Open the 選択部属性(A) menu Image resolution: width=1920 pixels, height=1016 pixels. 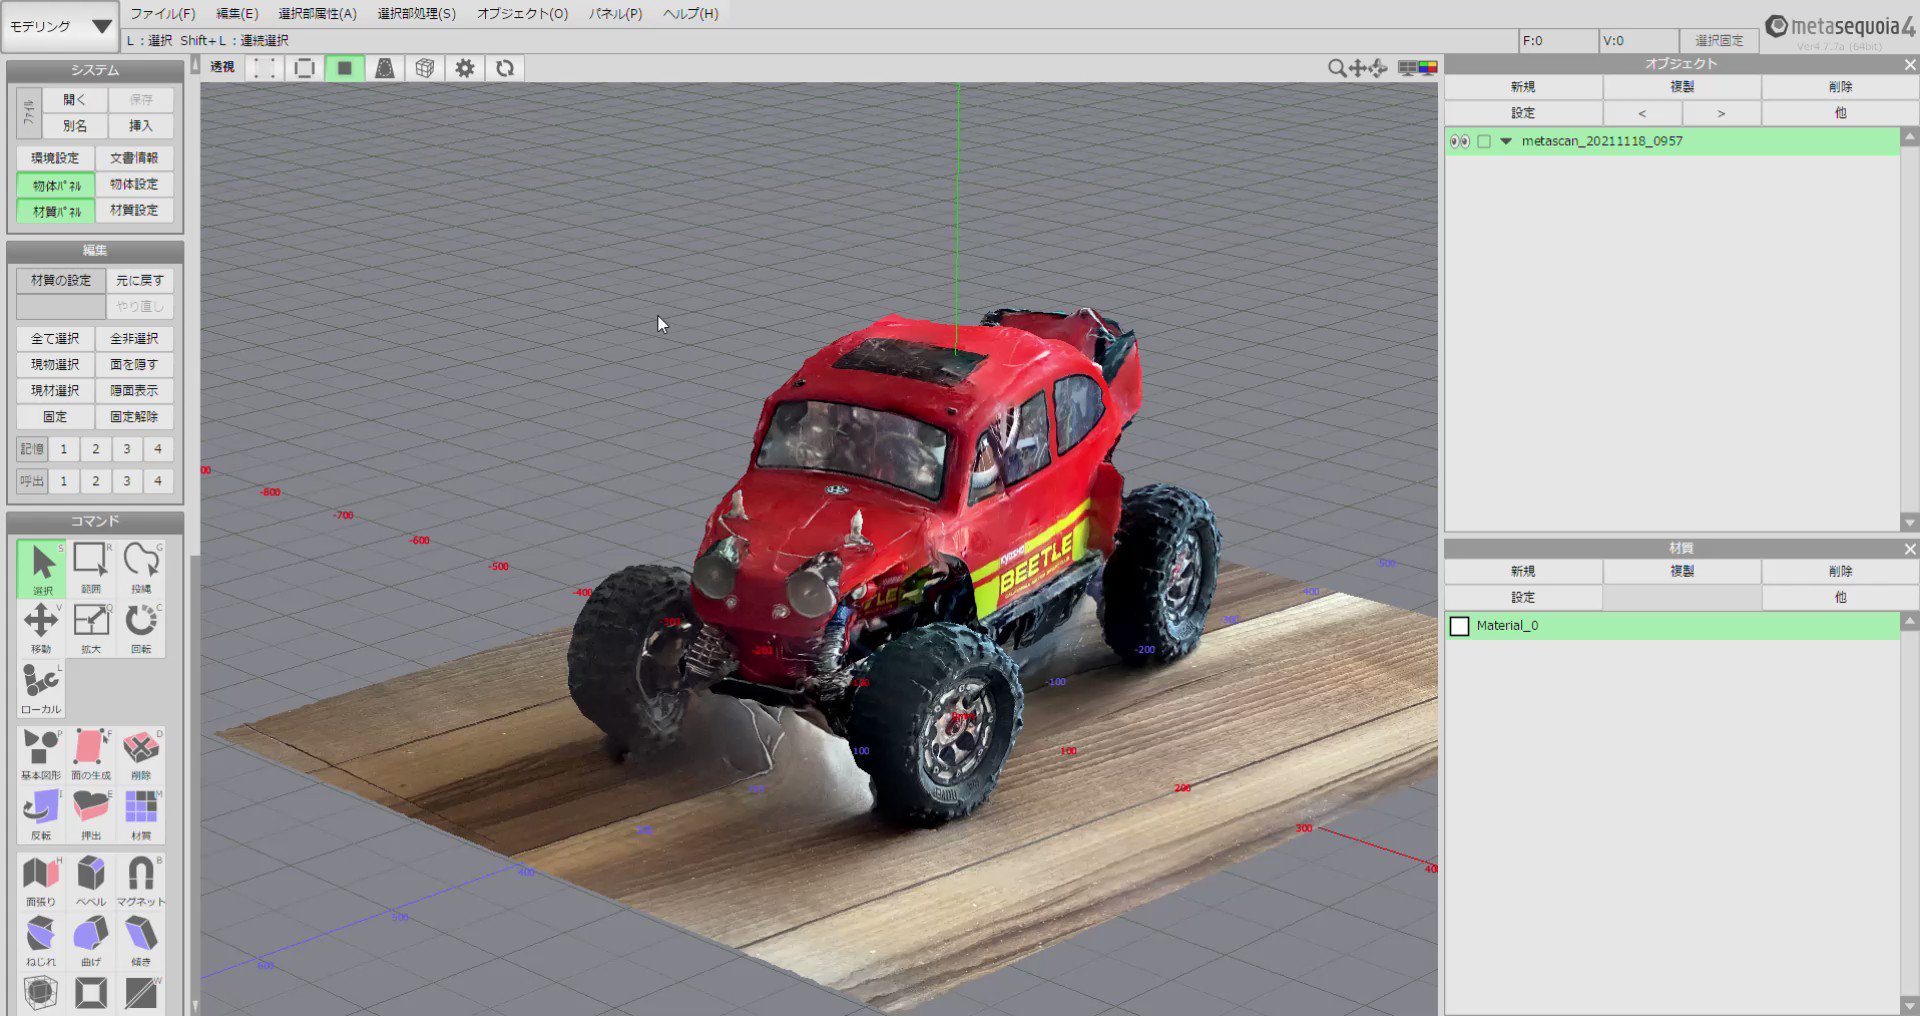[317, 13]
